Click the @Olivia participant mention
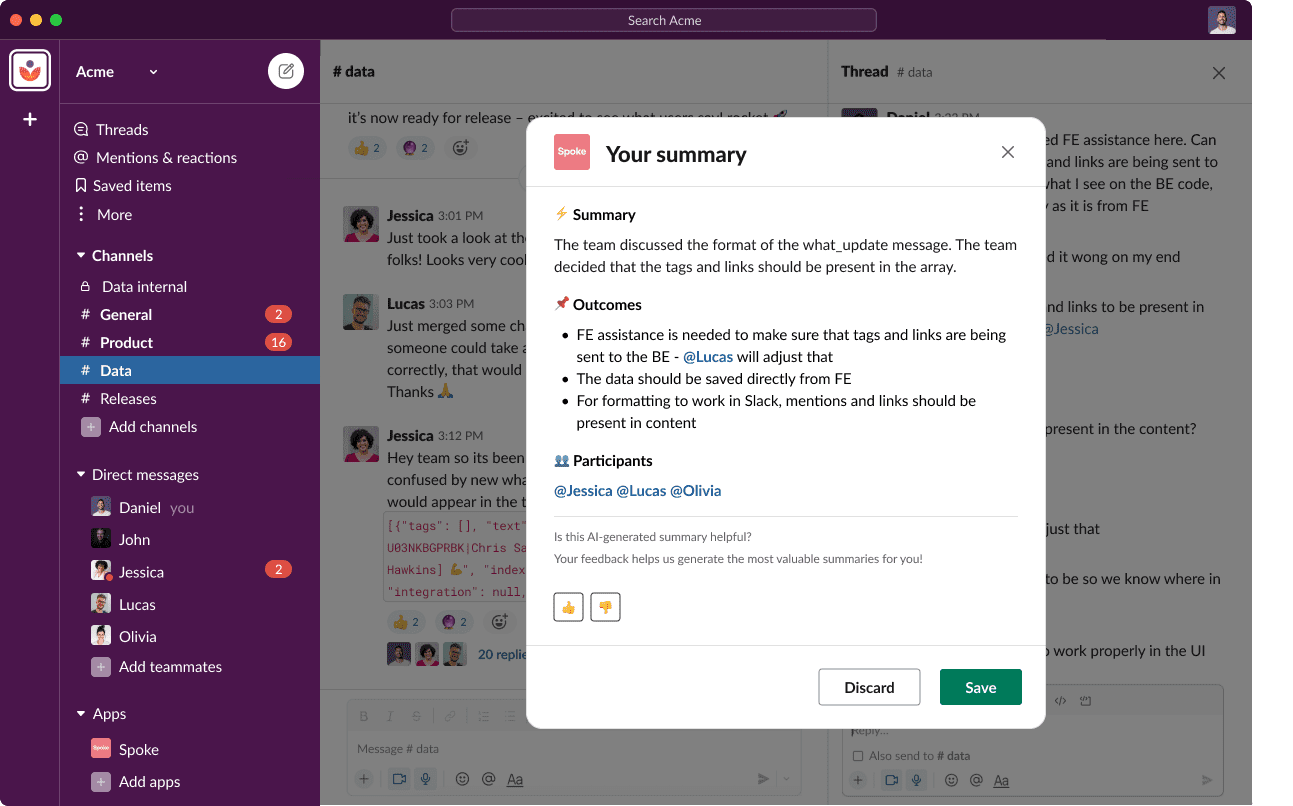 pyautogui.click(x=695, y=491)
